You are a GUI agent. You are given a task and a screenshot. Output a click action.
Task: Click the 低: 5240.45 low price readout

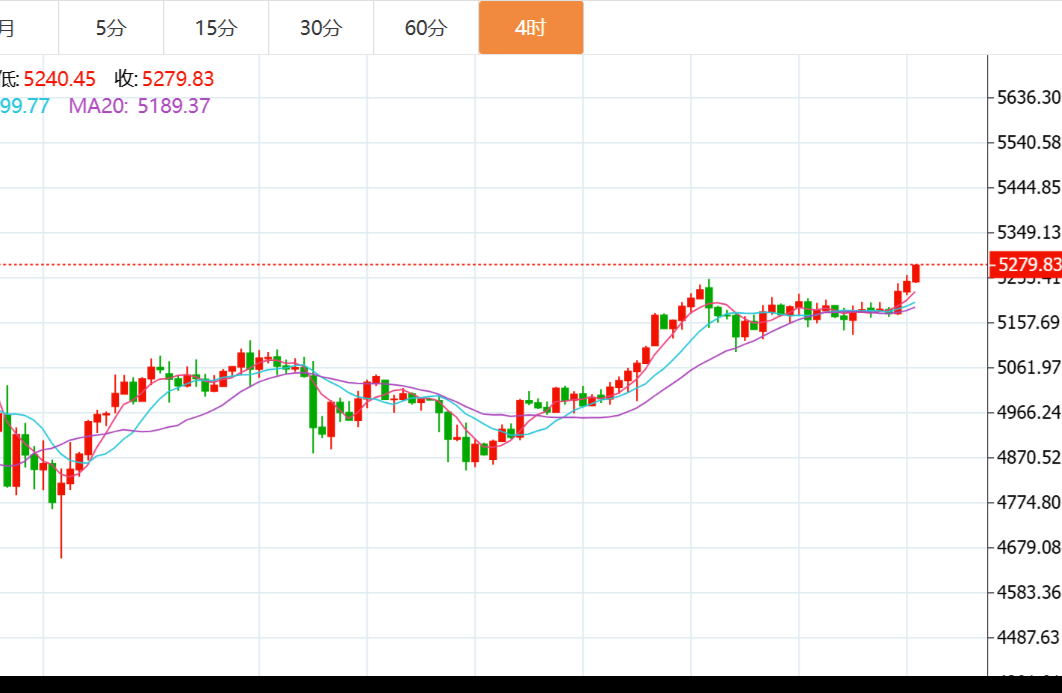click(48, 79)
